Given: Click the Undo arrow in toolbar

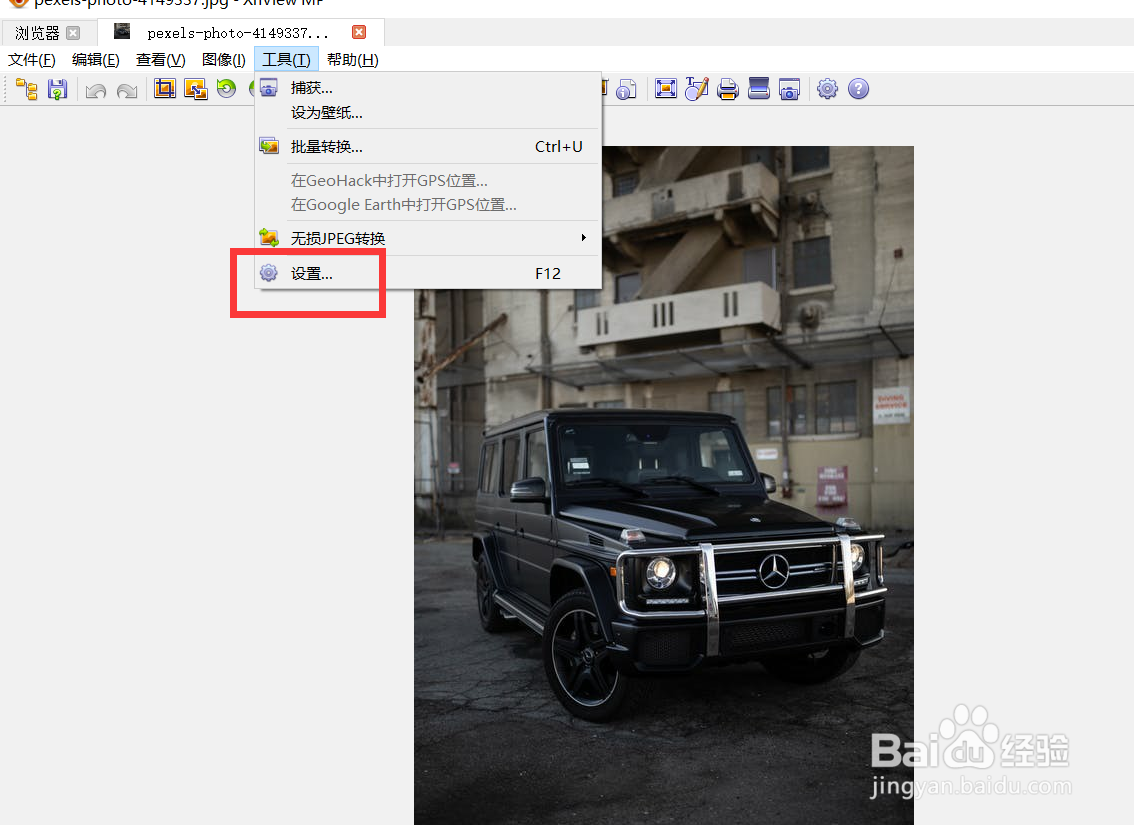Looking at the screenshot, I should click(x=95, y=90).
